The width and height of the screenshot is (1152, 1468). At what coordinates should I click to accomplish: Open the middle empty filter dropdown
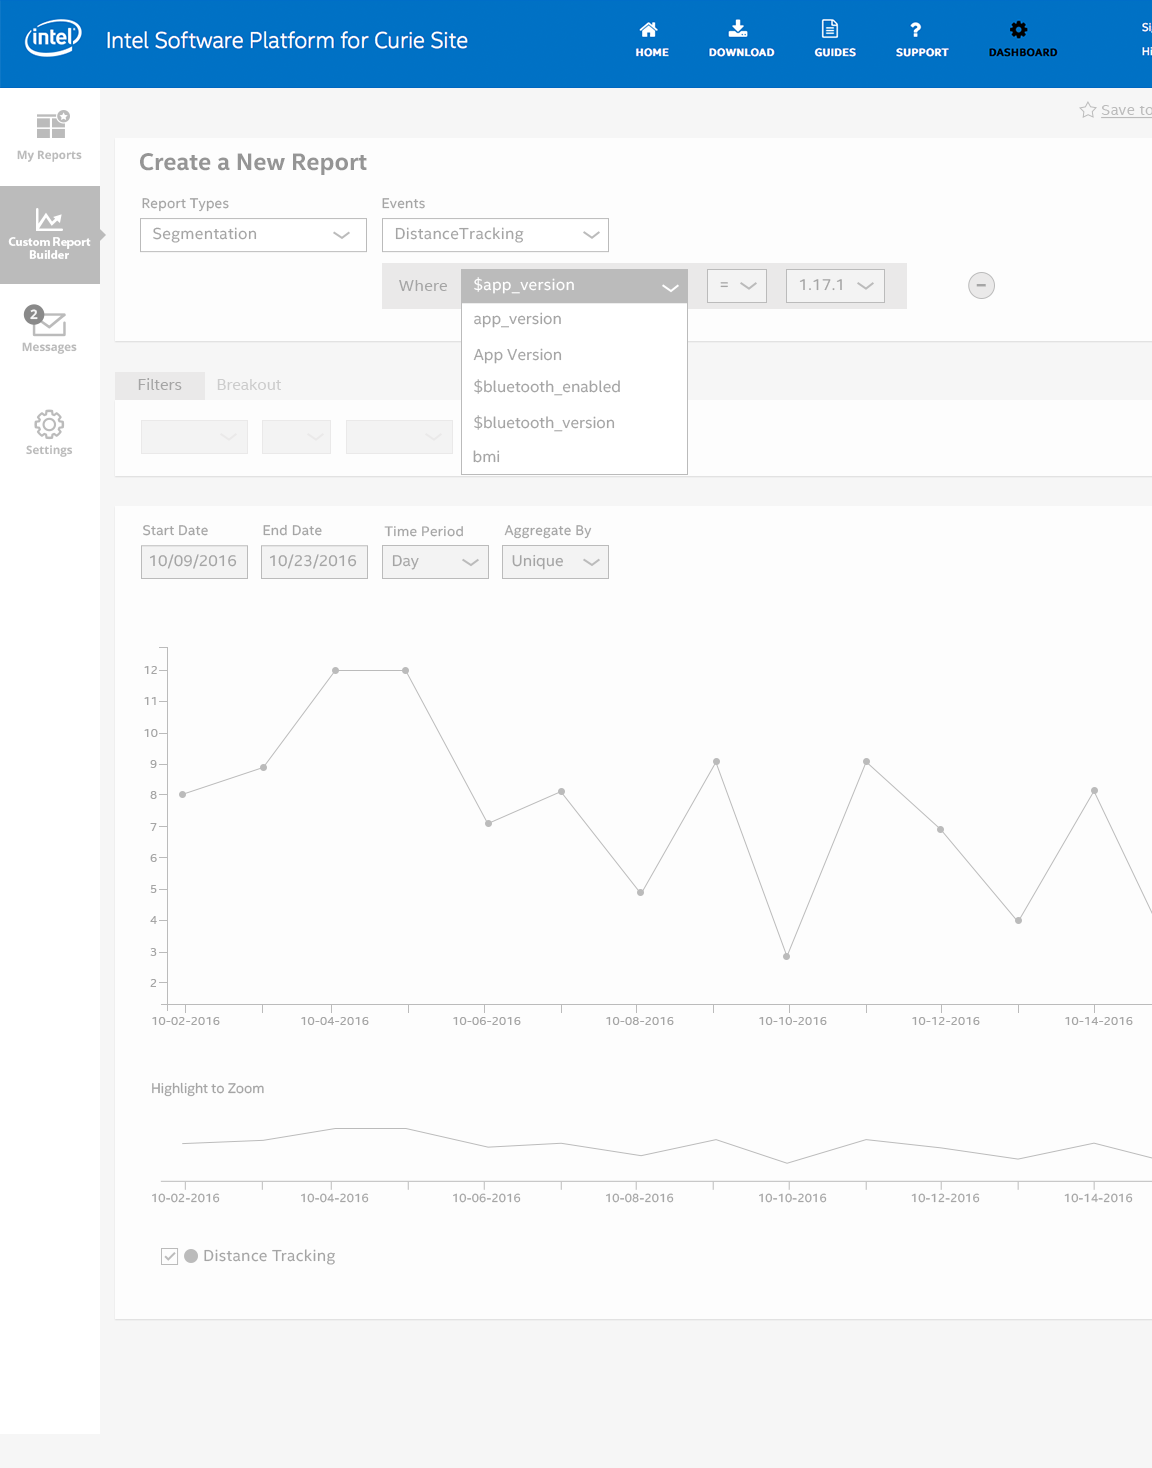pyautogui.click(x=296, y=437)
